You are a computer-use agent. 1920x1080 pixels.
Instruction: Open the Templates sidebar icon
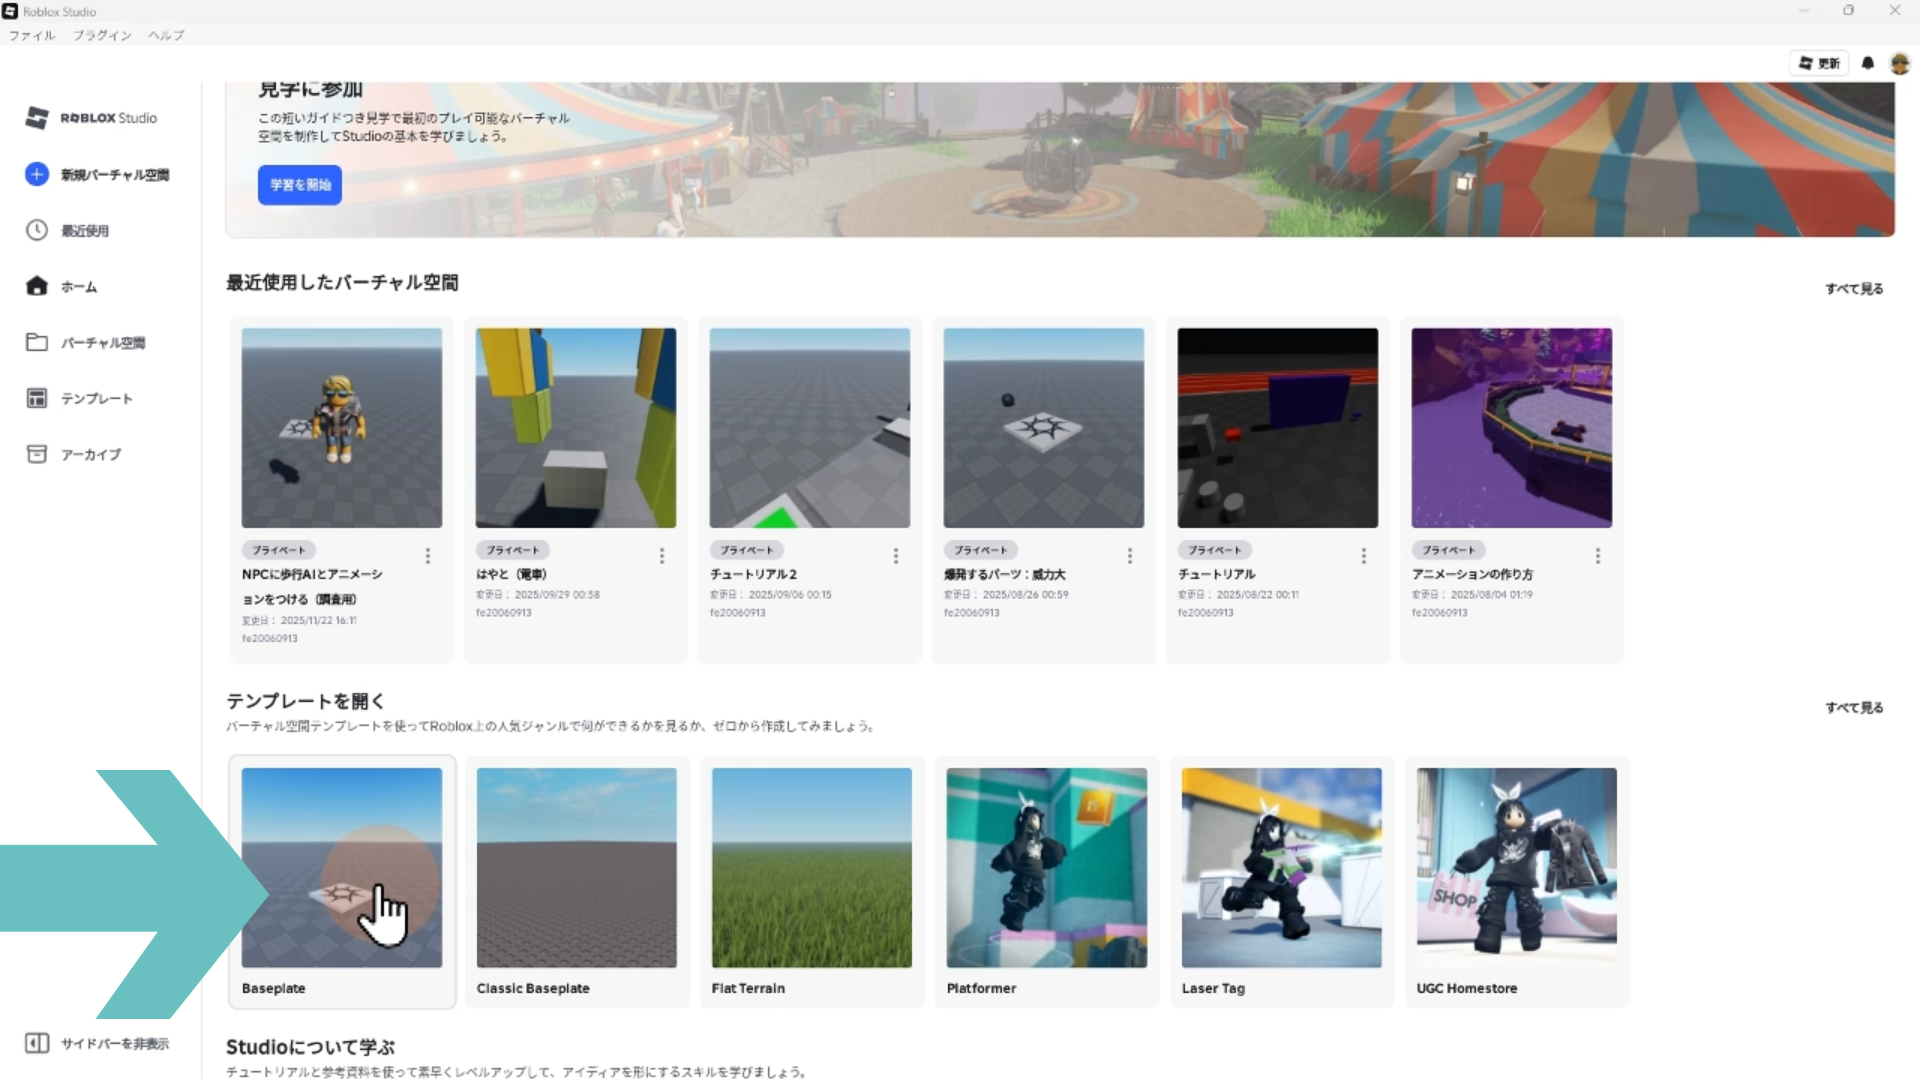pos(37,398)
